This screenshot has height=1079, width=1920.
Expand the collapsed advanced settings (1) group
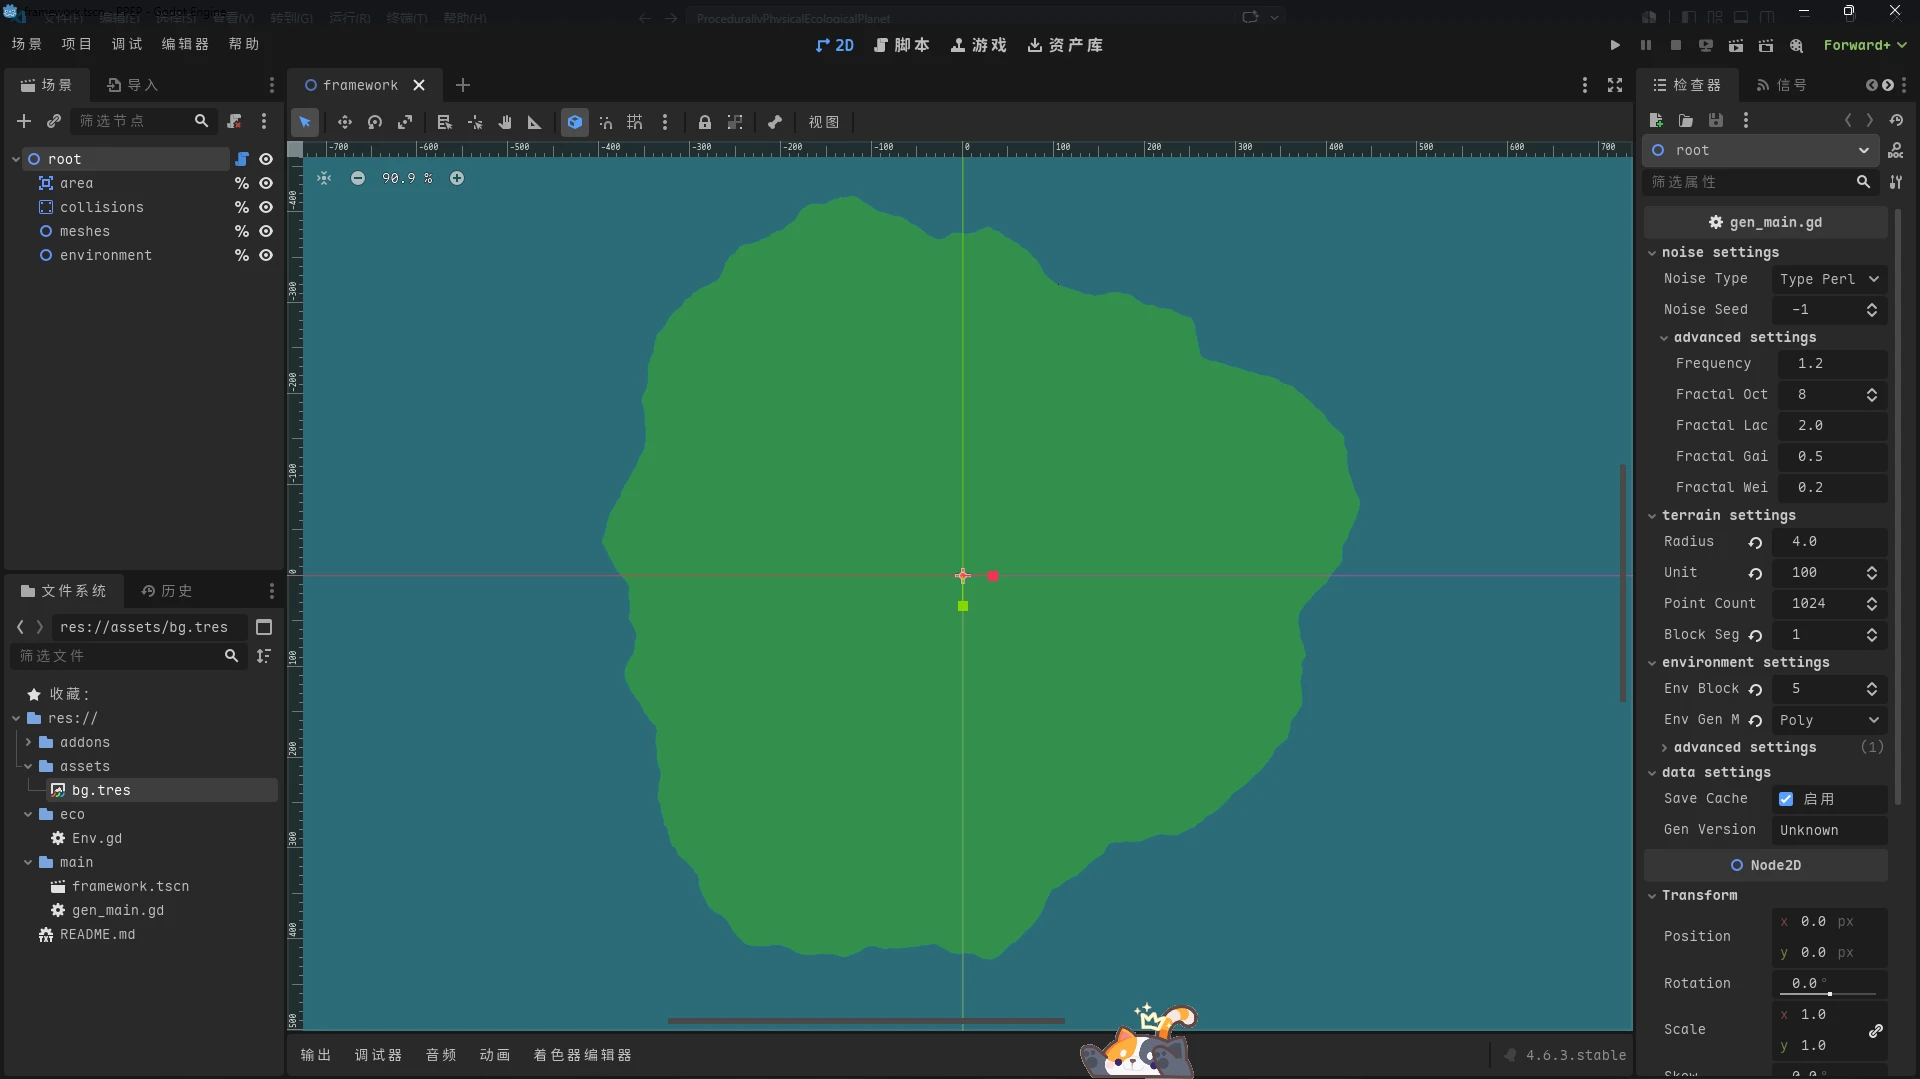click(x=1664, y=748)
